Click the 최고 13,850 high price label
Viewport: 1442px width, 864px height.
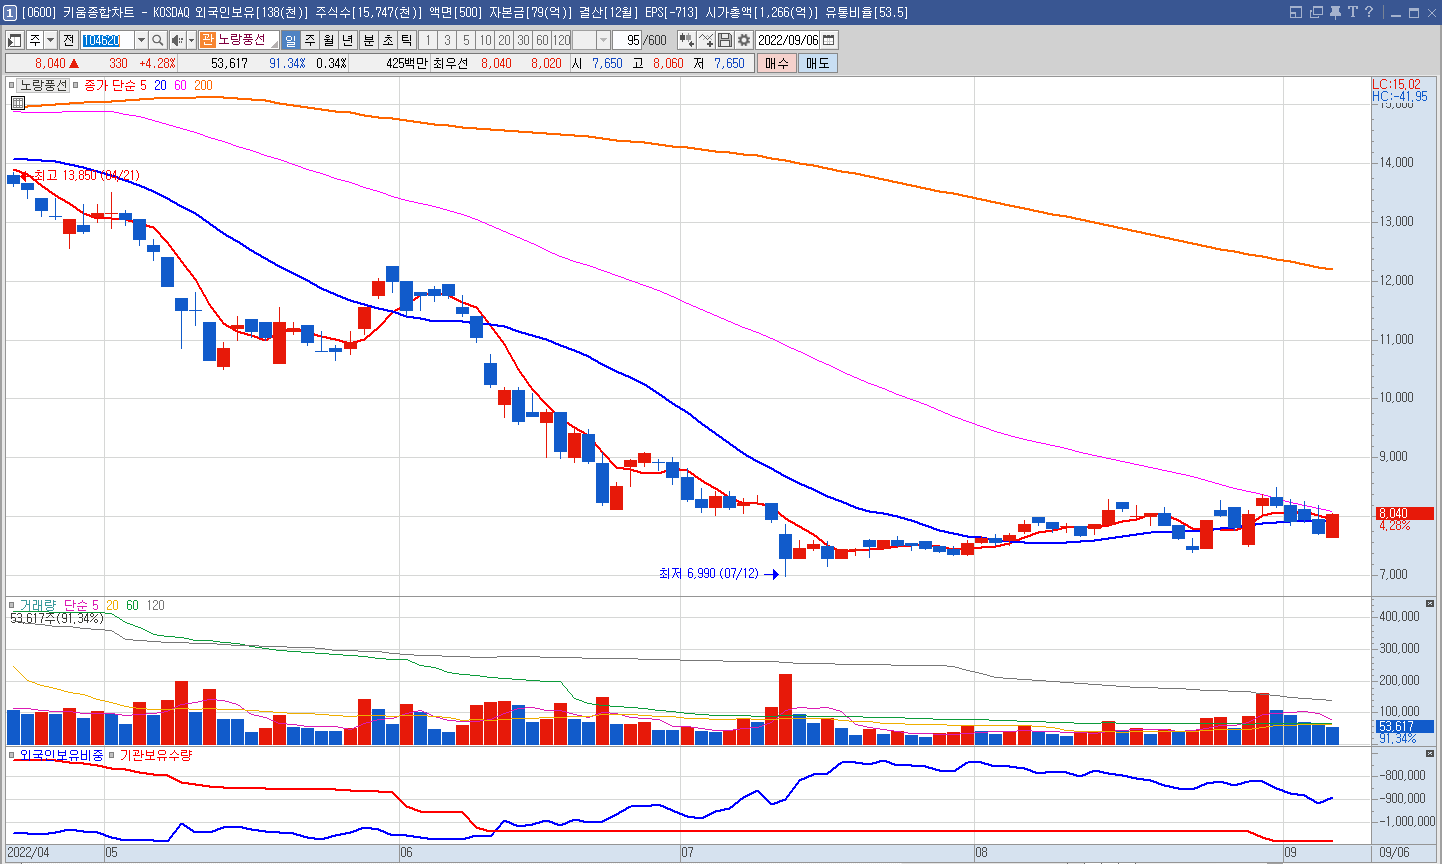87,176
